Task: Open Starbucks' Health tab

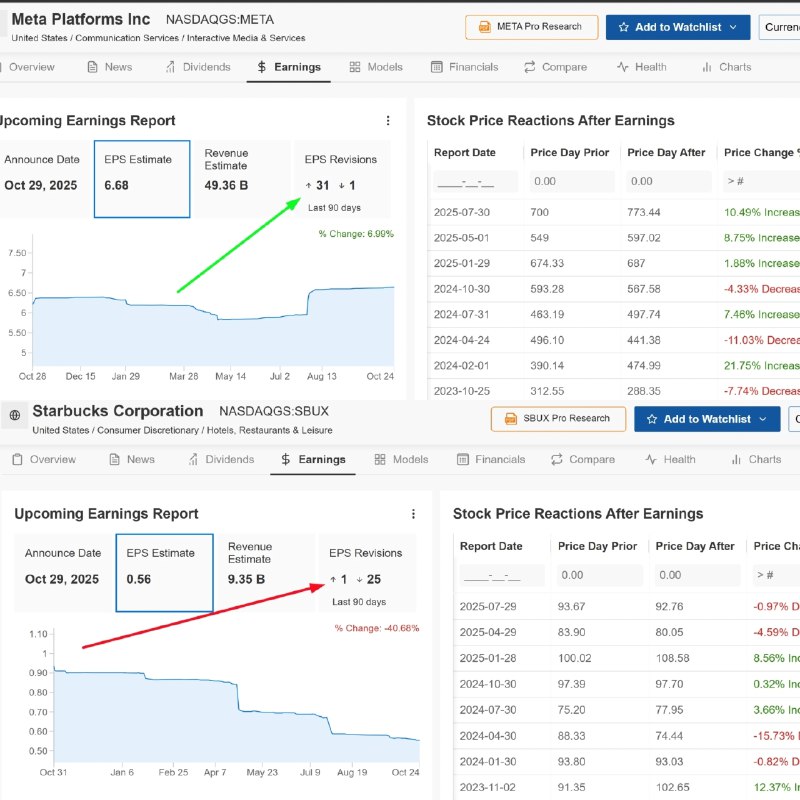Action: click(670, 460)
